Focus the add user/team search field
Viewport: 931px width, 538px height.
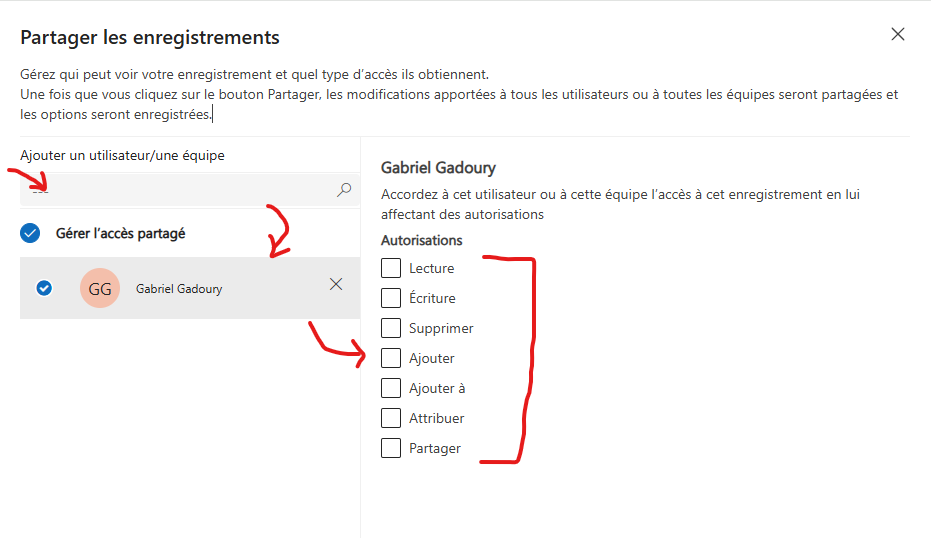pos(190,190)
